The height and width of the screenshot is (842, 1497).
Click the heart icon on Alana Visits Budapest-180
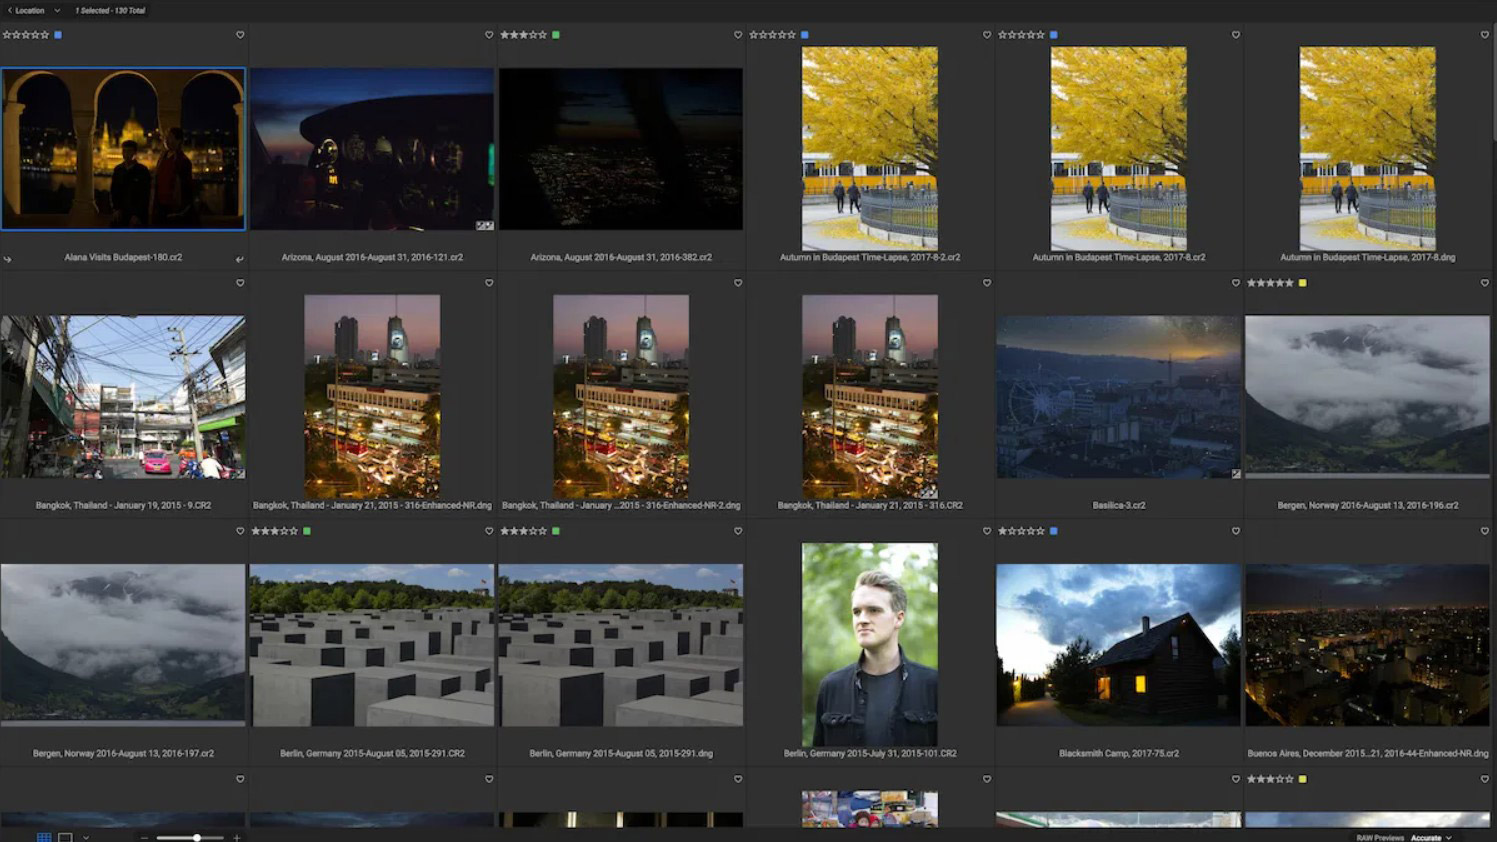coord(239,34)
